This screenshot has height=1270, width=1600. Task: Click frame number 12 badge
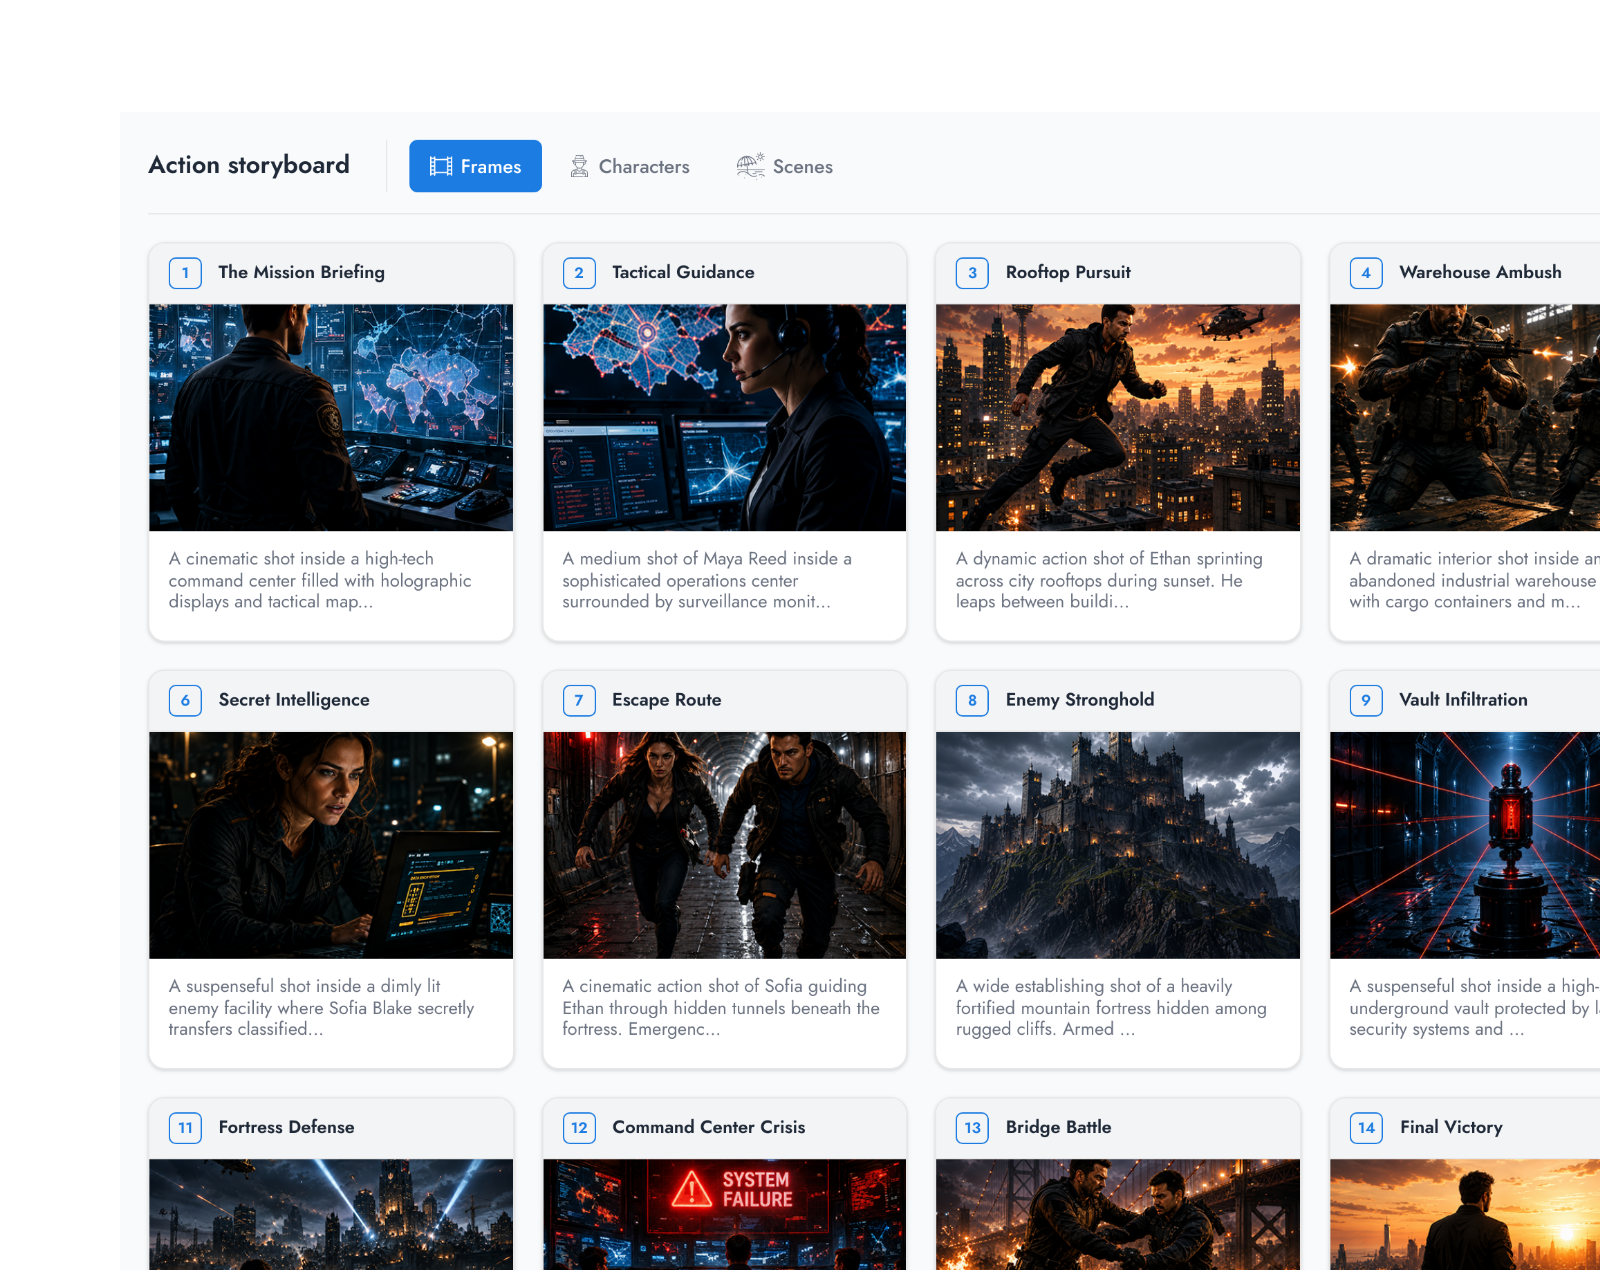(x=579, y=1128)
